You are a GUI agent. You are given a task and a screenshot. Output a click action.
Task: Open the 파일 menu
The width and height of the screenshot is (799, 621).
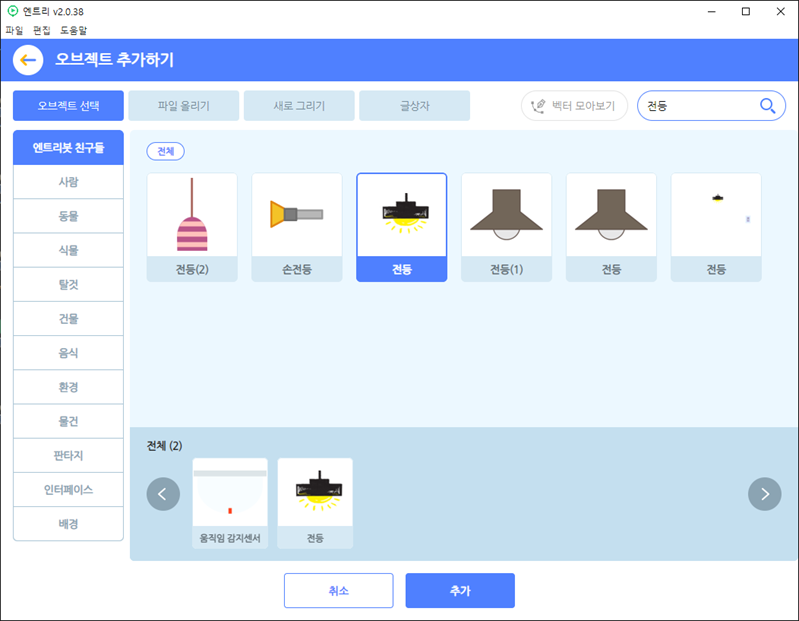14,30
